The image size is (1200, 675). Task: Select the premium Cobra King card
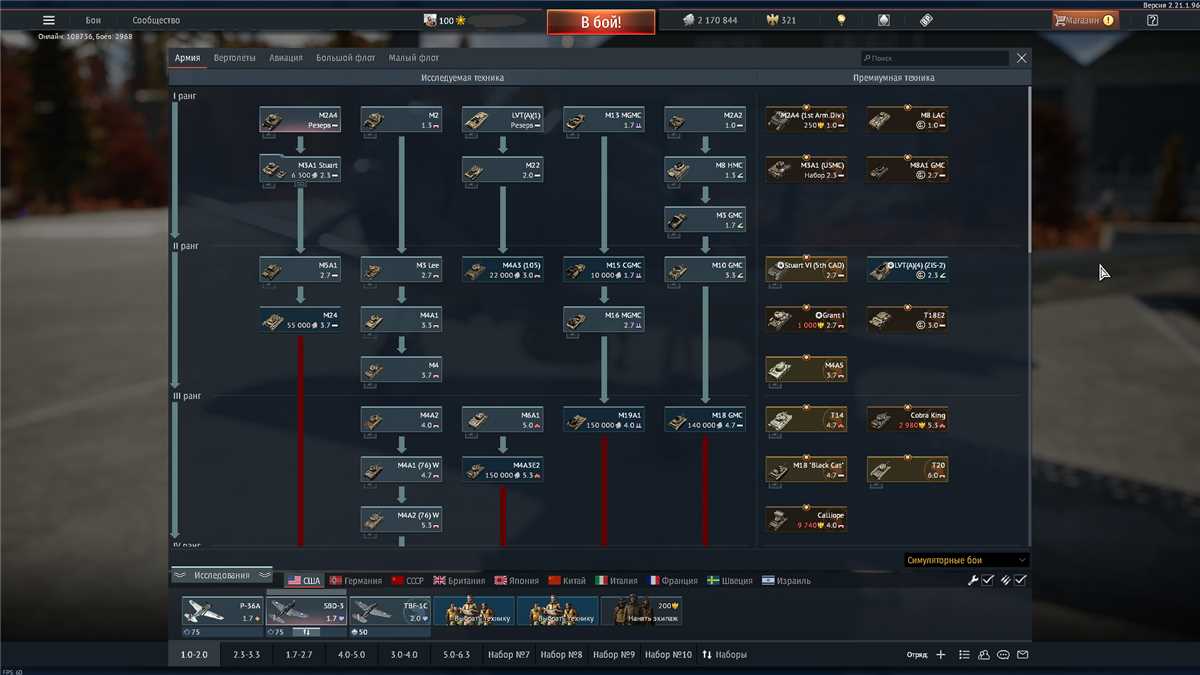pyautogui.click(x=907, y=420)
